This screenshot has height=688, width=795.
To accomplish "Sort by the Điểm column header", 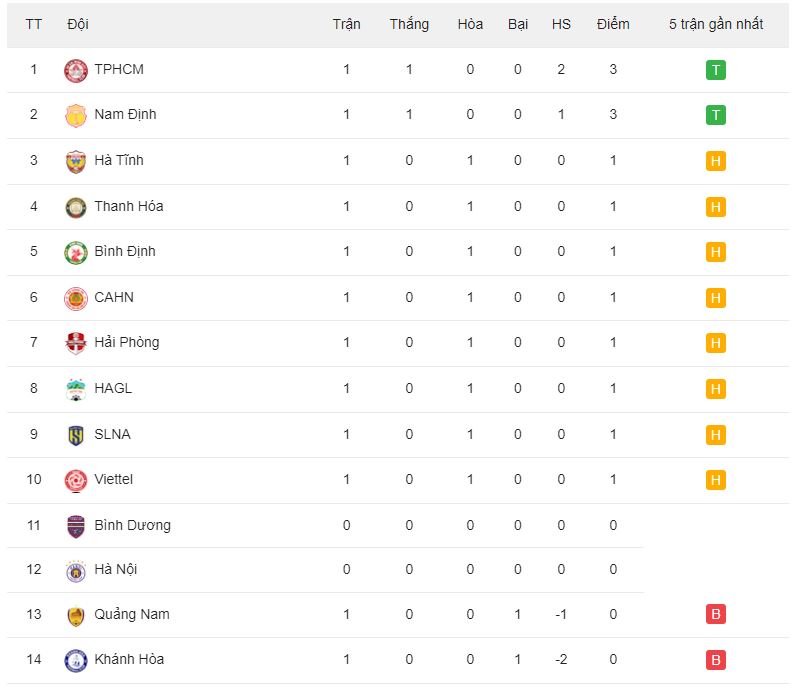I will tap(613, 24).
